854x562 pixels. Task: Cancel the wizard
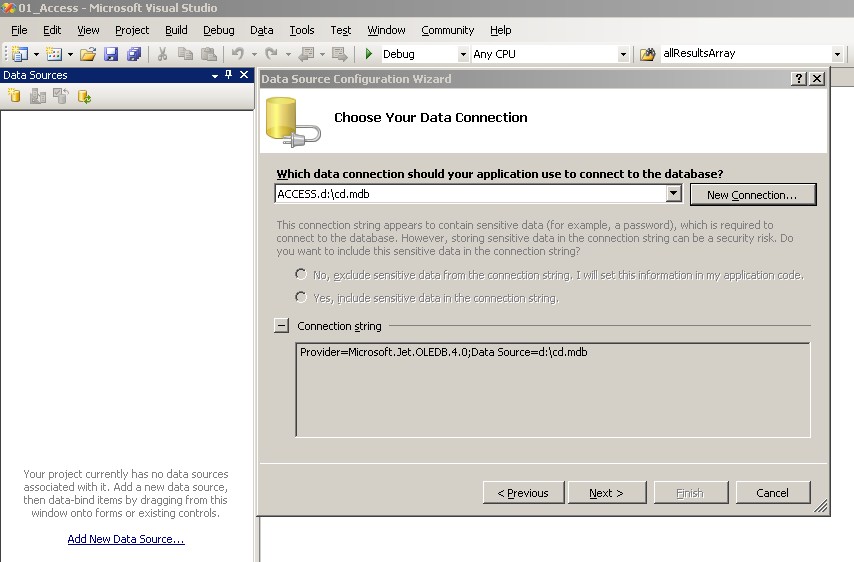pos(773,492)
